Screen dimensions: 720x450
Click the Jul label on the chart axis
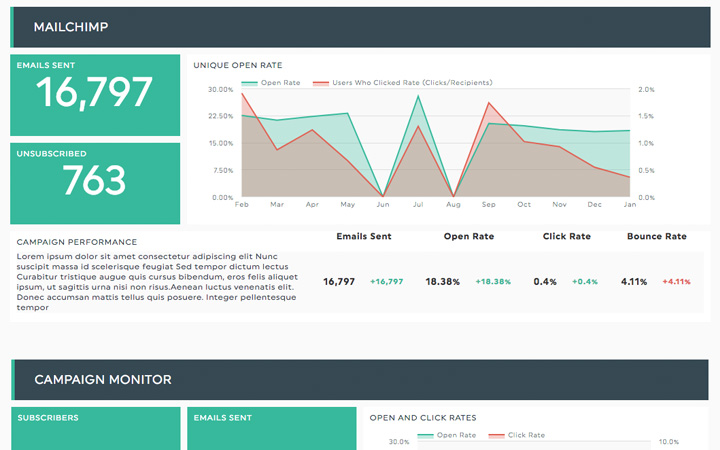418,204
